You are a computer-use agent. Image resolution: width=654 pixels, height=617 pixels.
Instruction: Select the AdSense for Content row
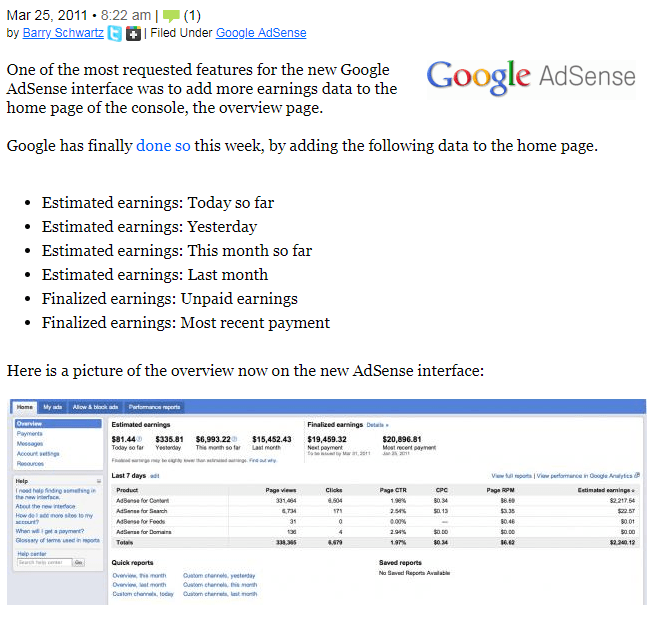tap(375, 501)
